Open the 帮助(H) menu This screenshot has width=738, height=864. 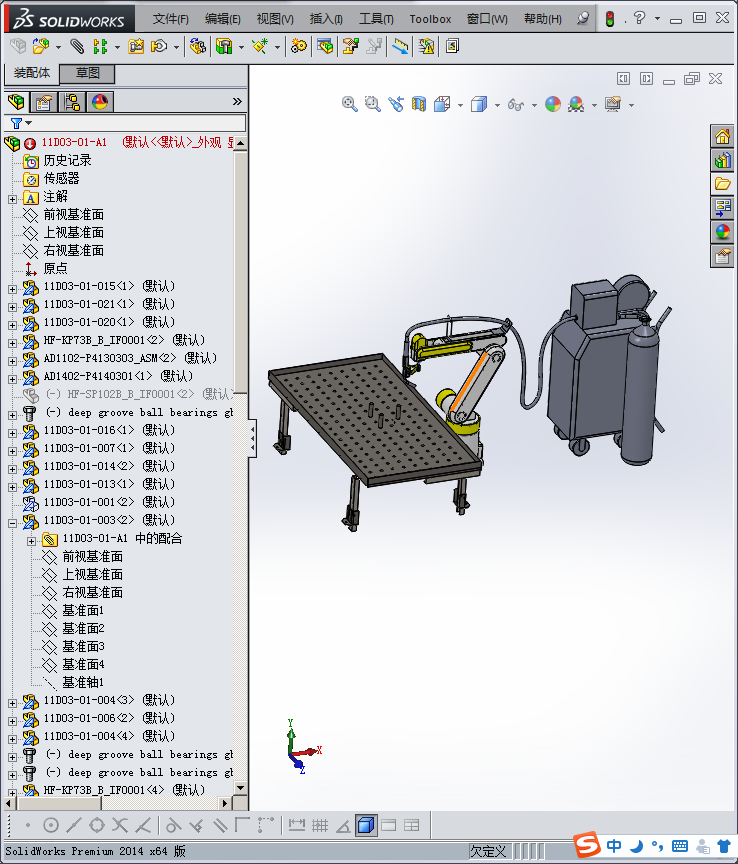[543, 19]
